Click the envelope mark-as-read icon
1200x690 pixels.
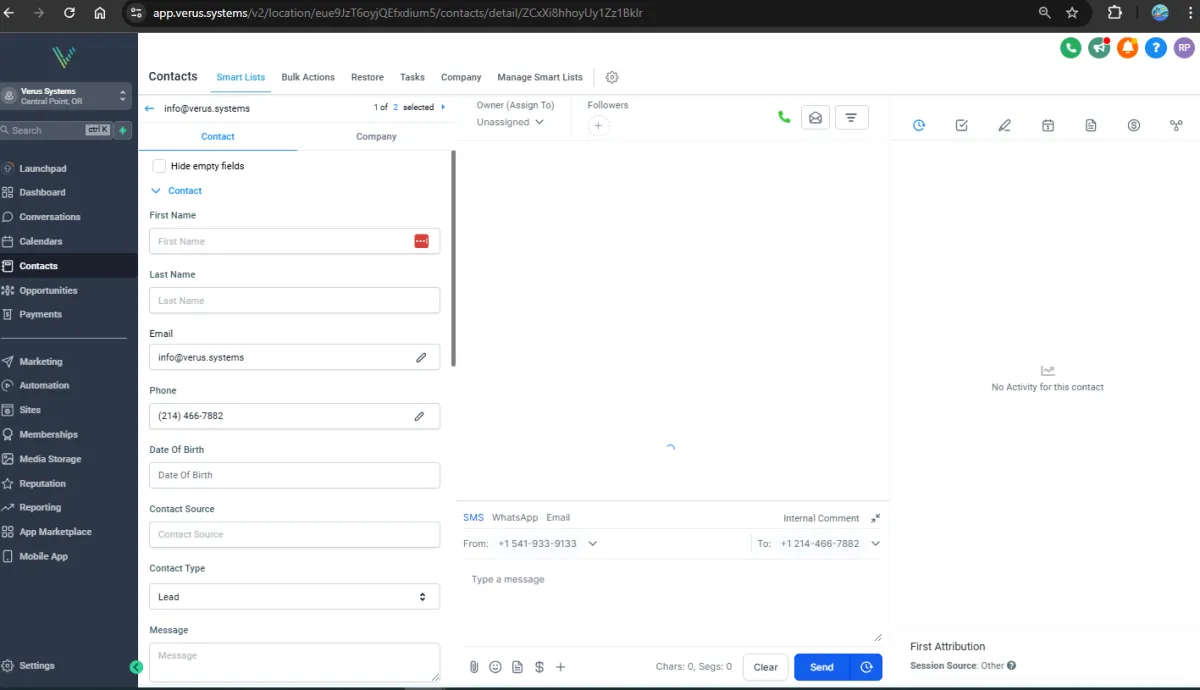point(815,117)
